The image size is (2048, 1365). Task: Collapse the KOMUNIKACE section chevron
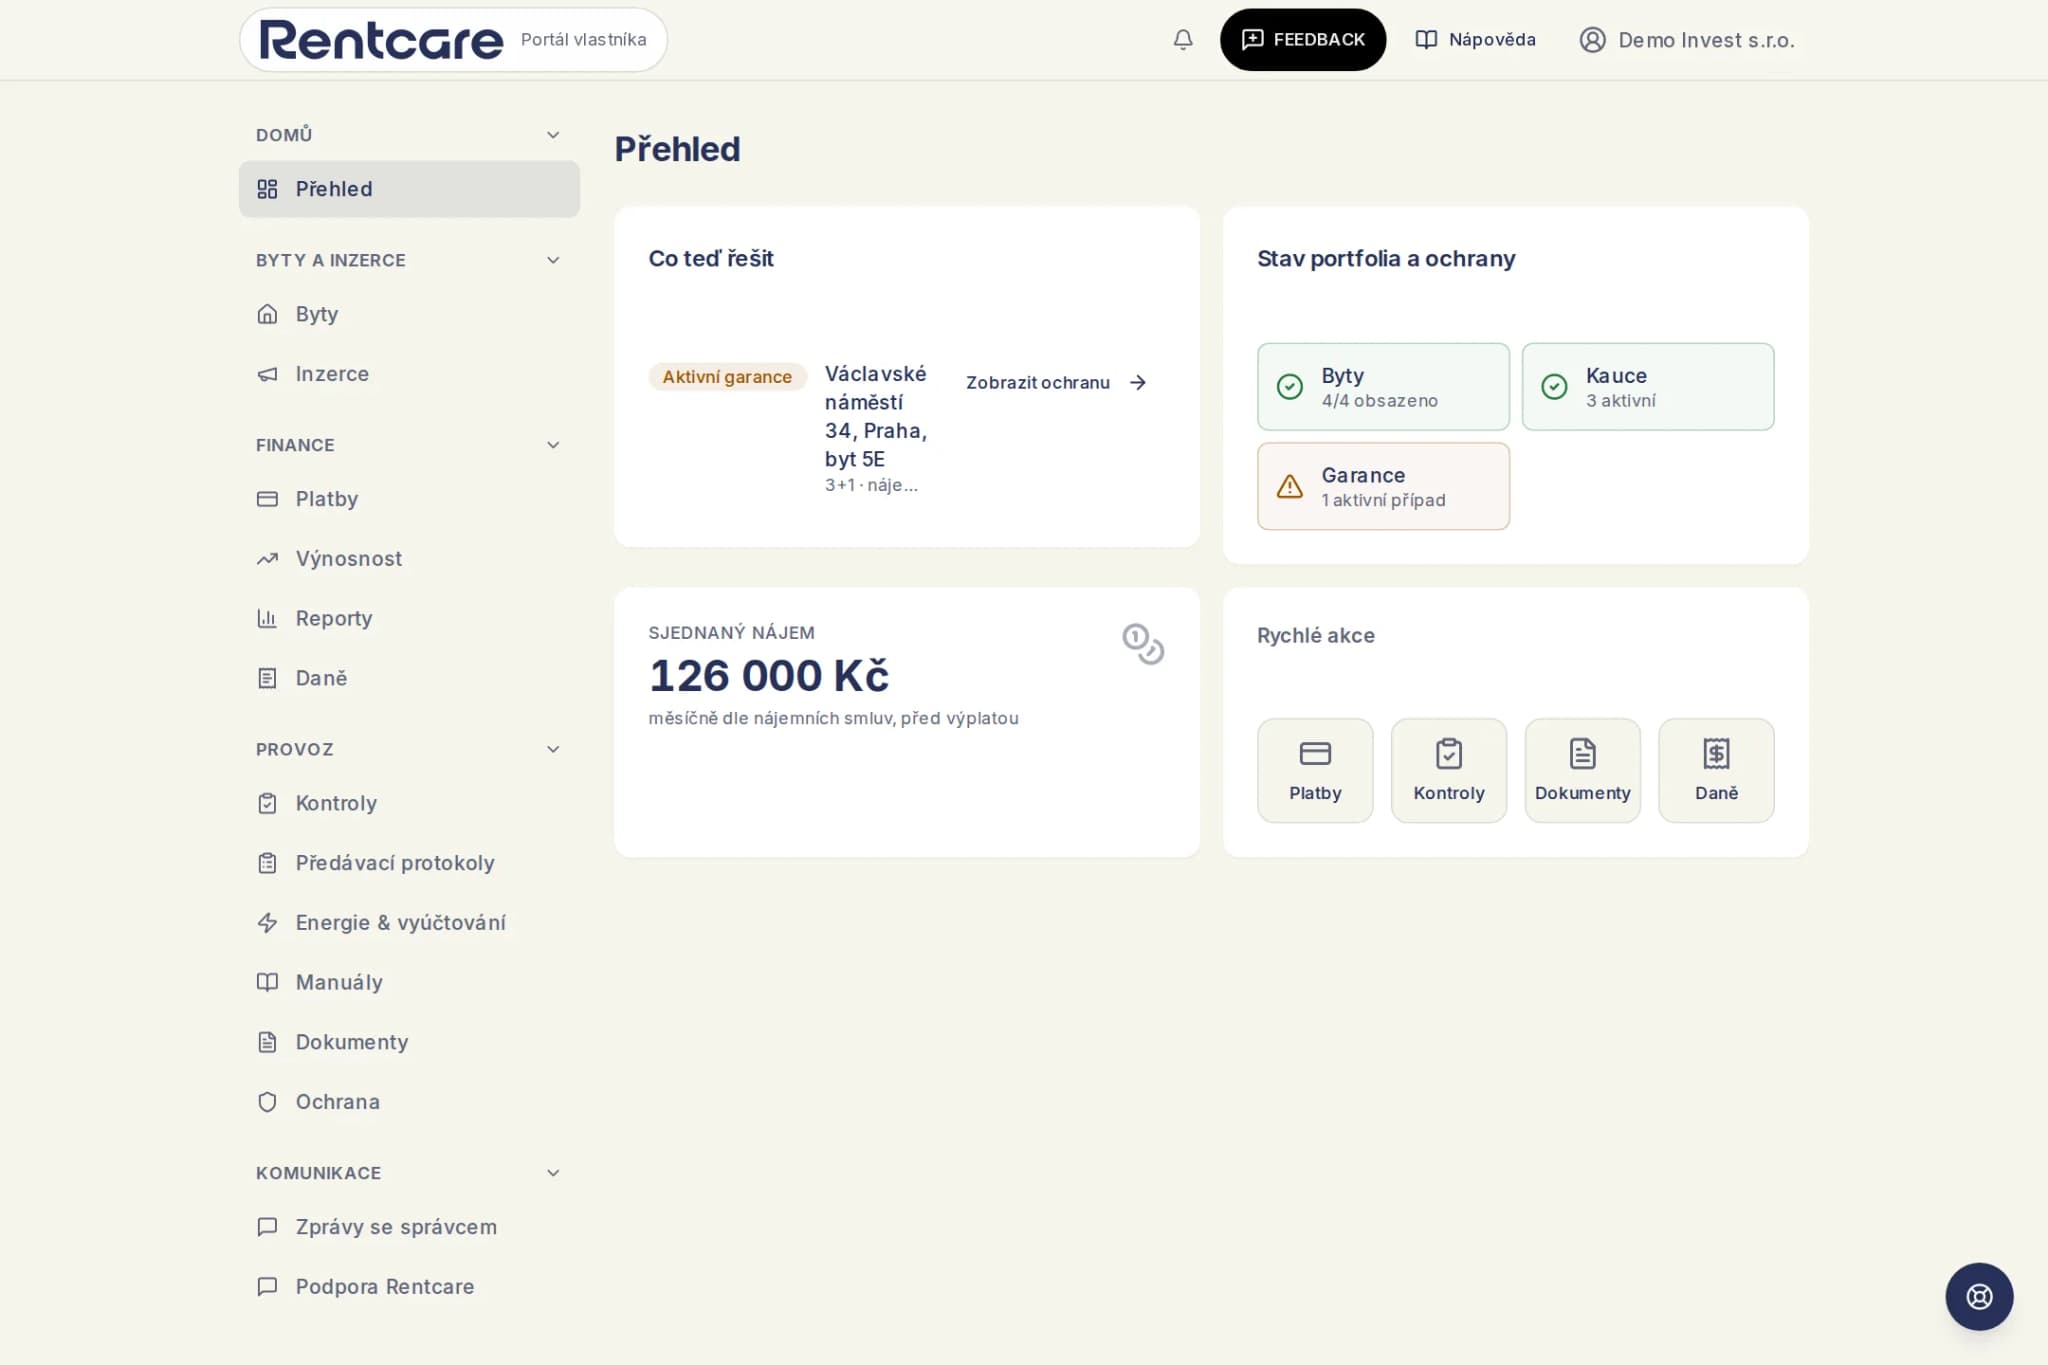coord(553,1173)
